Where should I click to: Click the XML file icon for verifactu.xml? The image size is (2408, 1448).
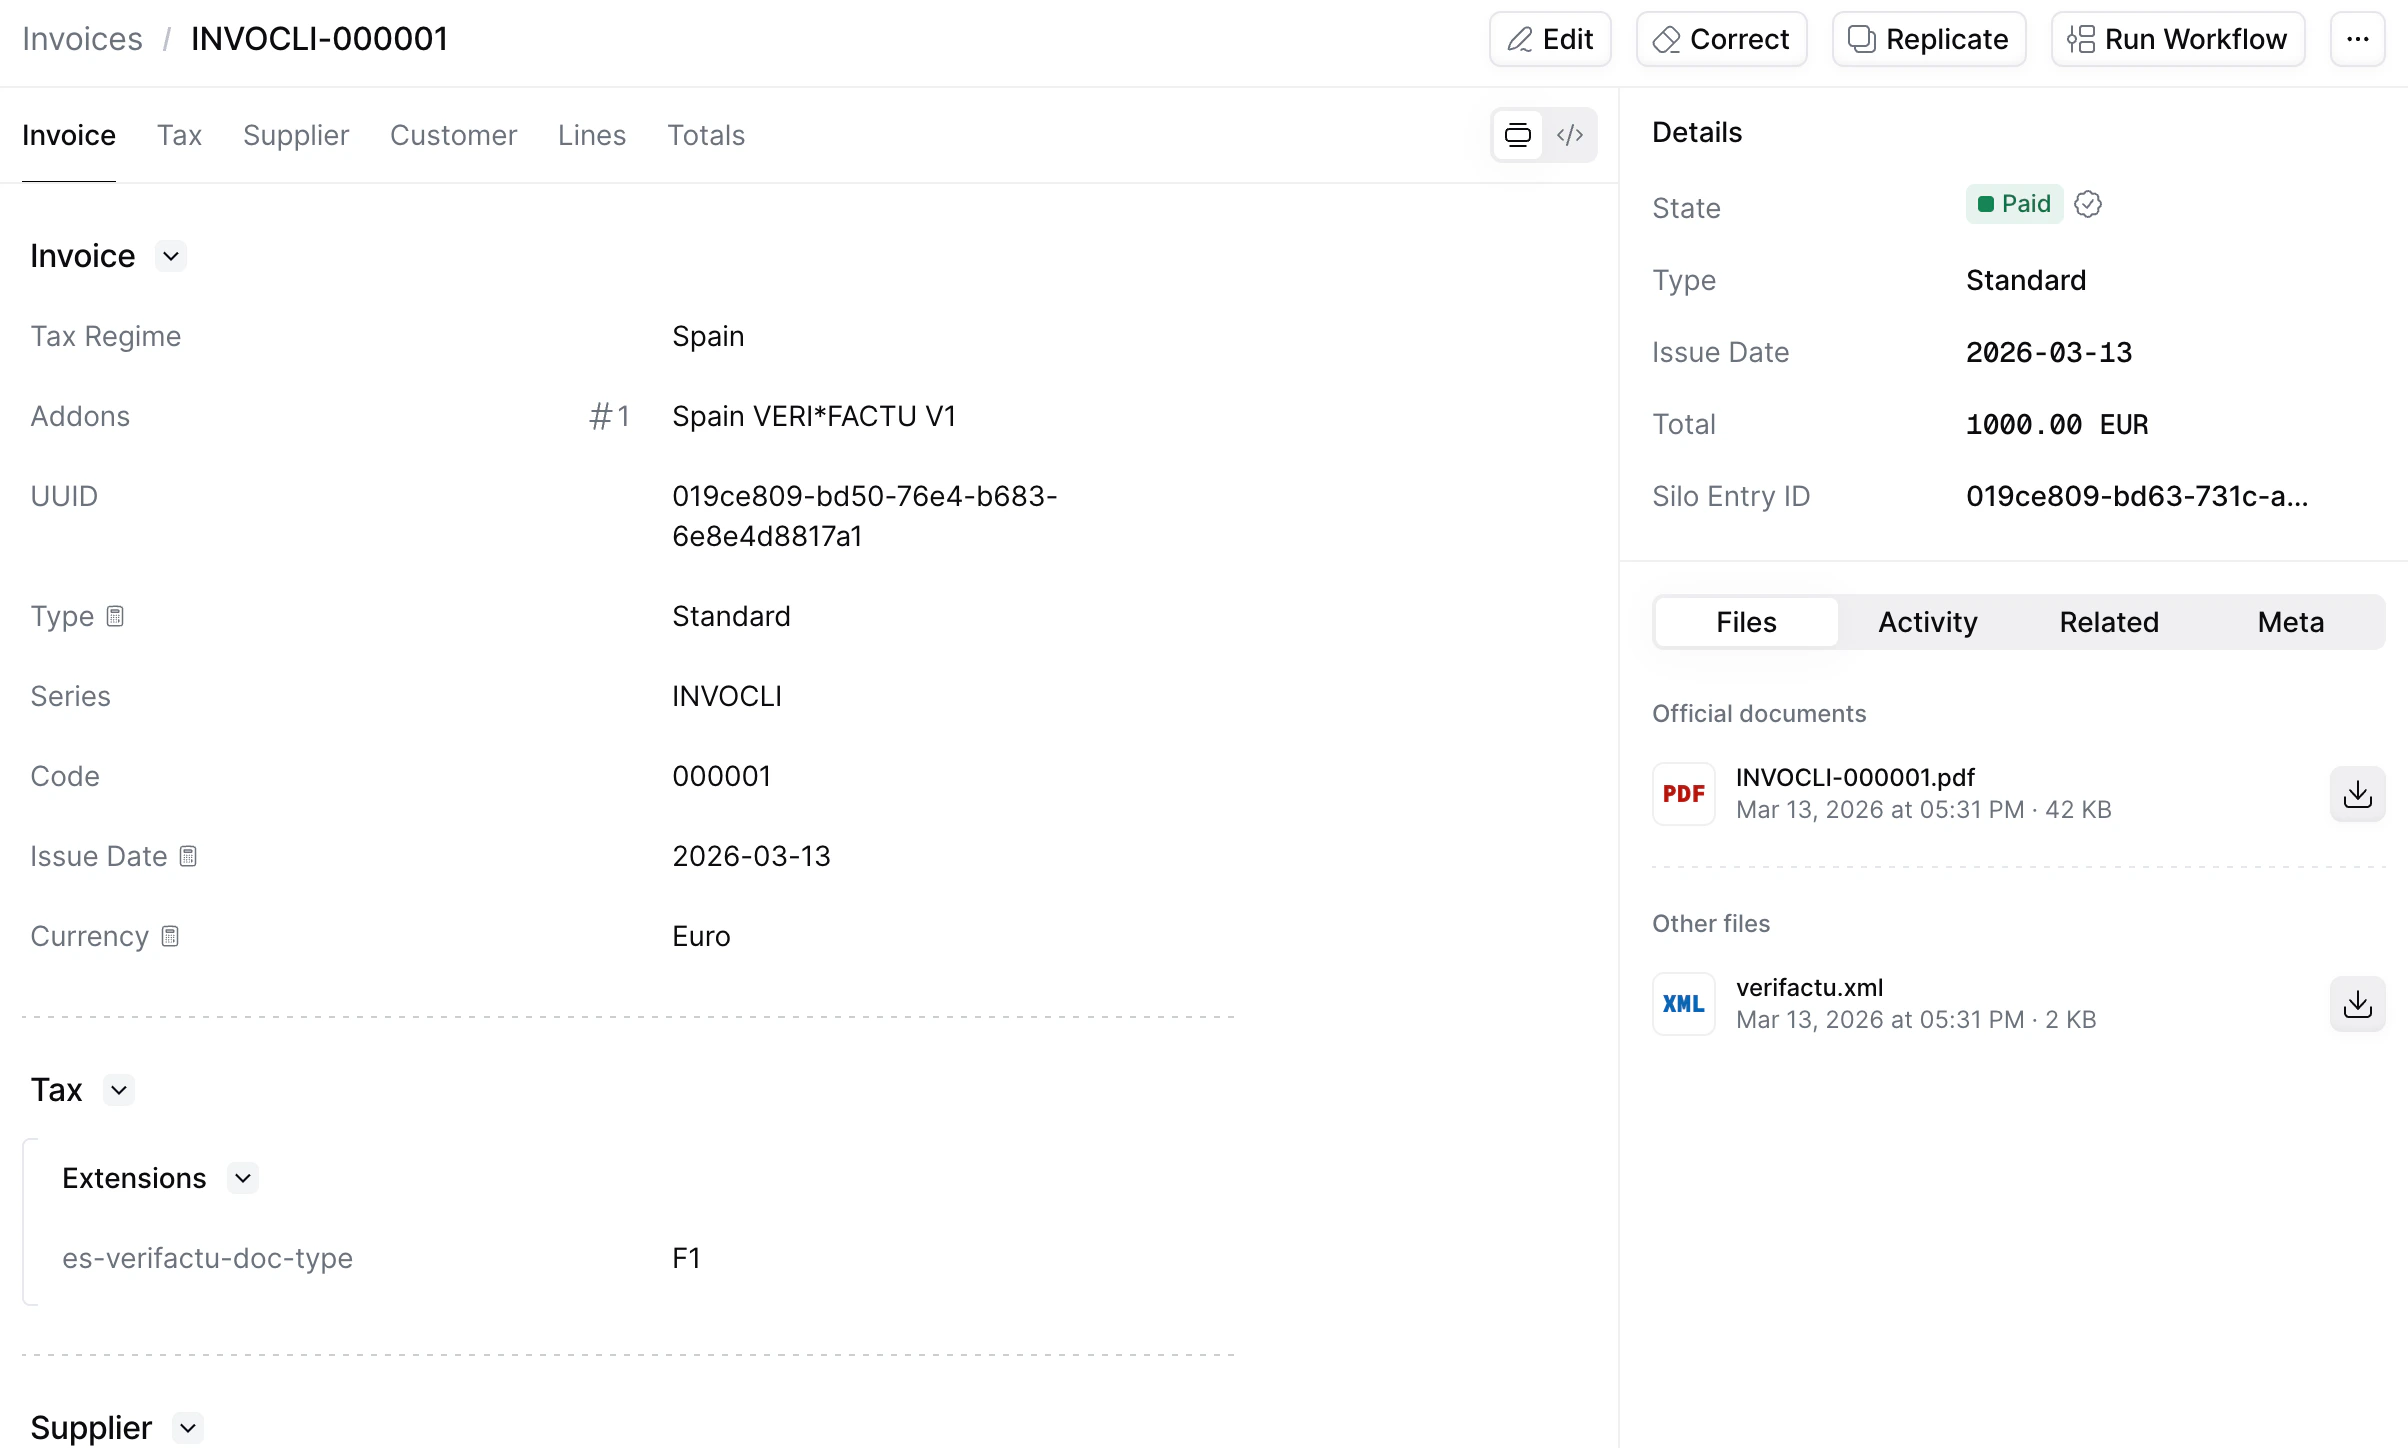point(1684,1004)
